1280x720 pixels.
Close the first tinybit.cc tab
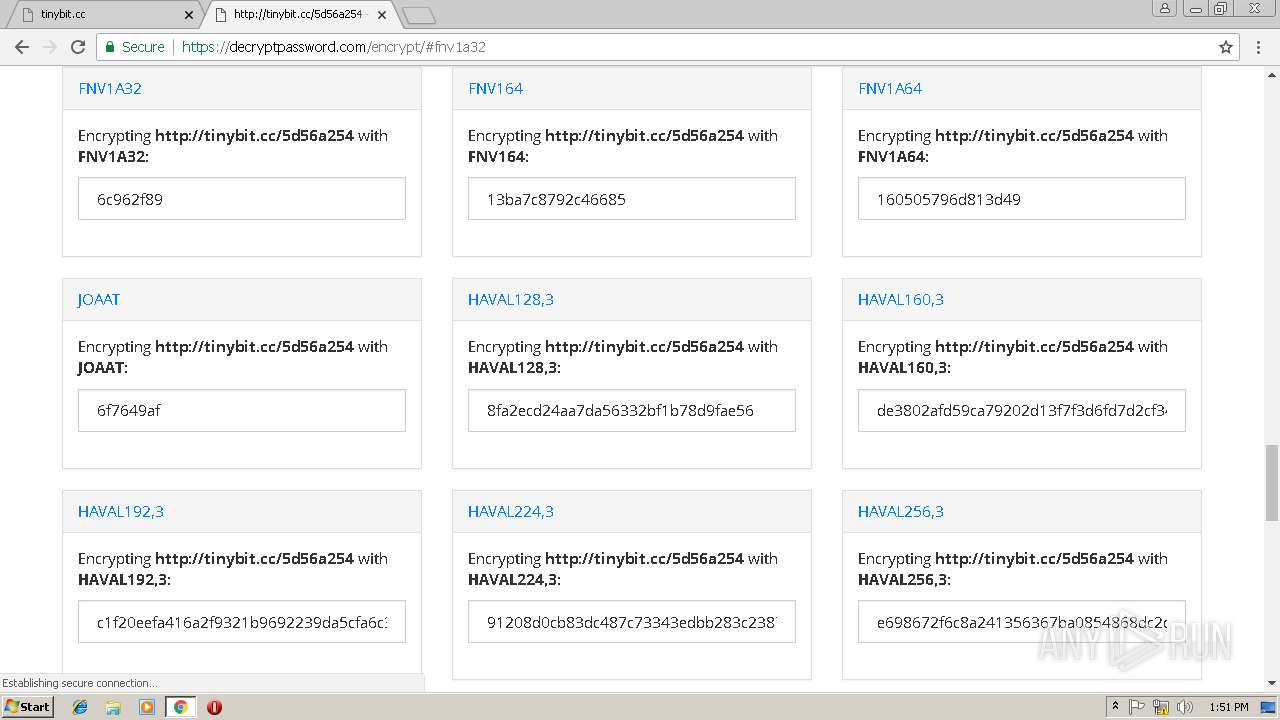(189, 15)
